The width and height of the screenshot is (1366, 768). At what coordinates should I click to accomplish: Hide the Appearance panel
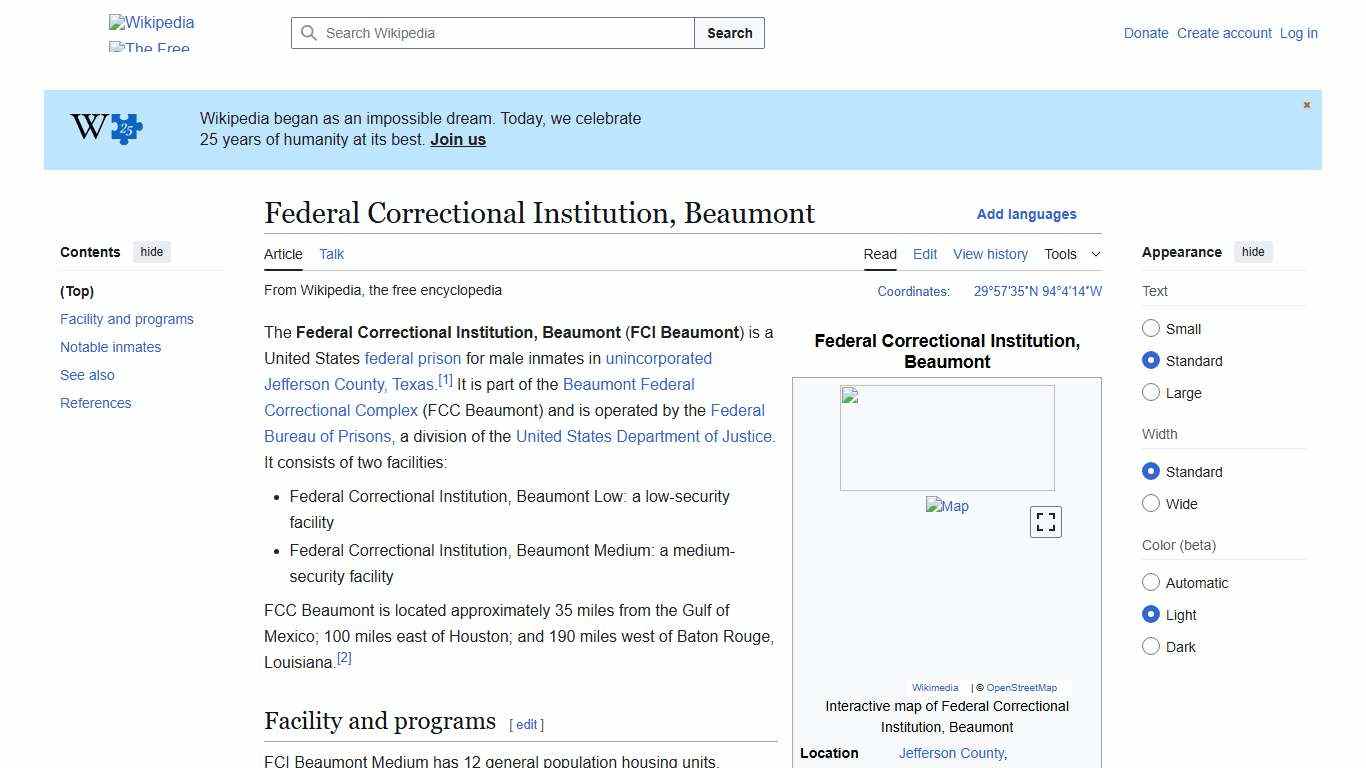(1253, 252)
